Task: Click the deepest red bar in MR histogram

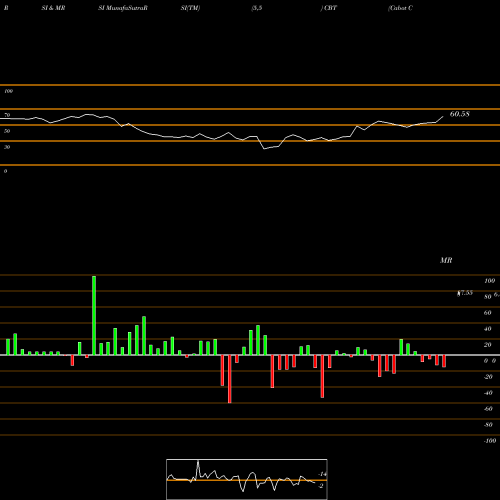Action: point(230,379)
